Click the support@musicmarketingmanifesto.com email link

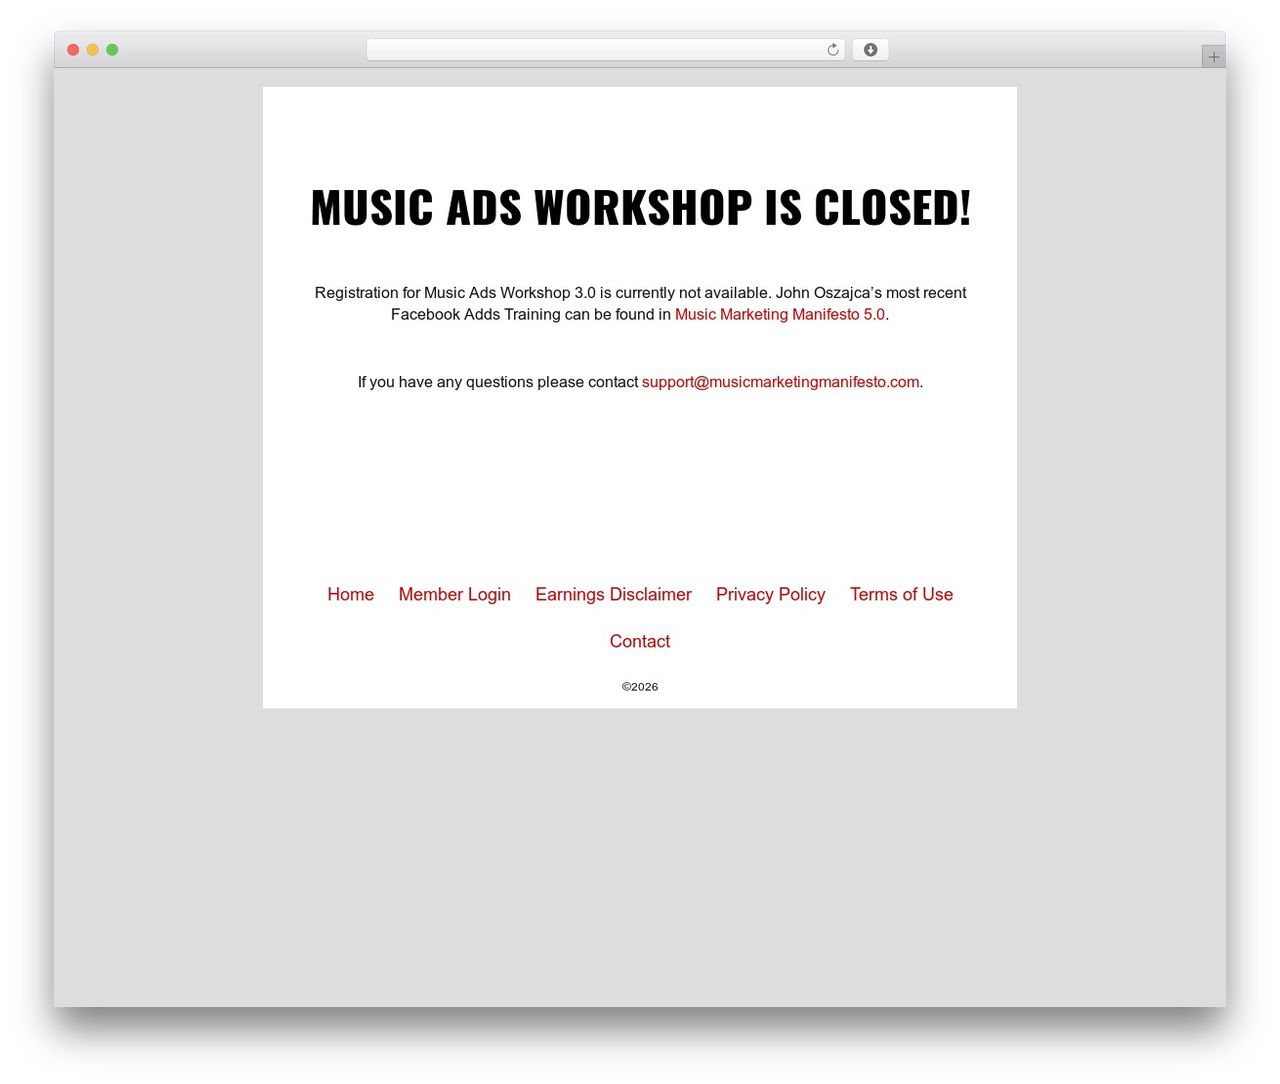pyautogui.click(x=780, y=382)
